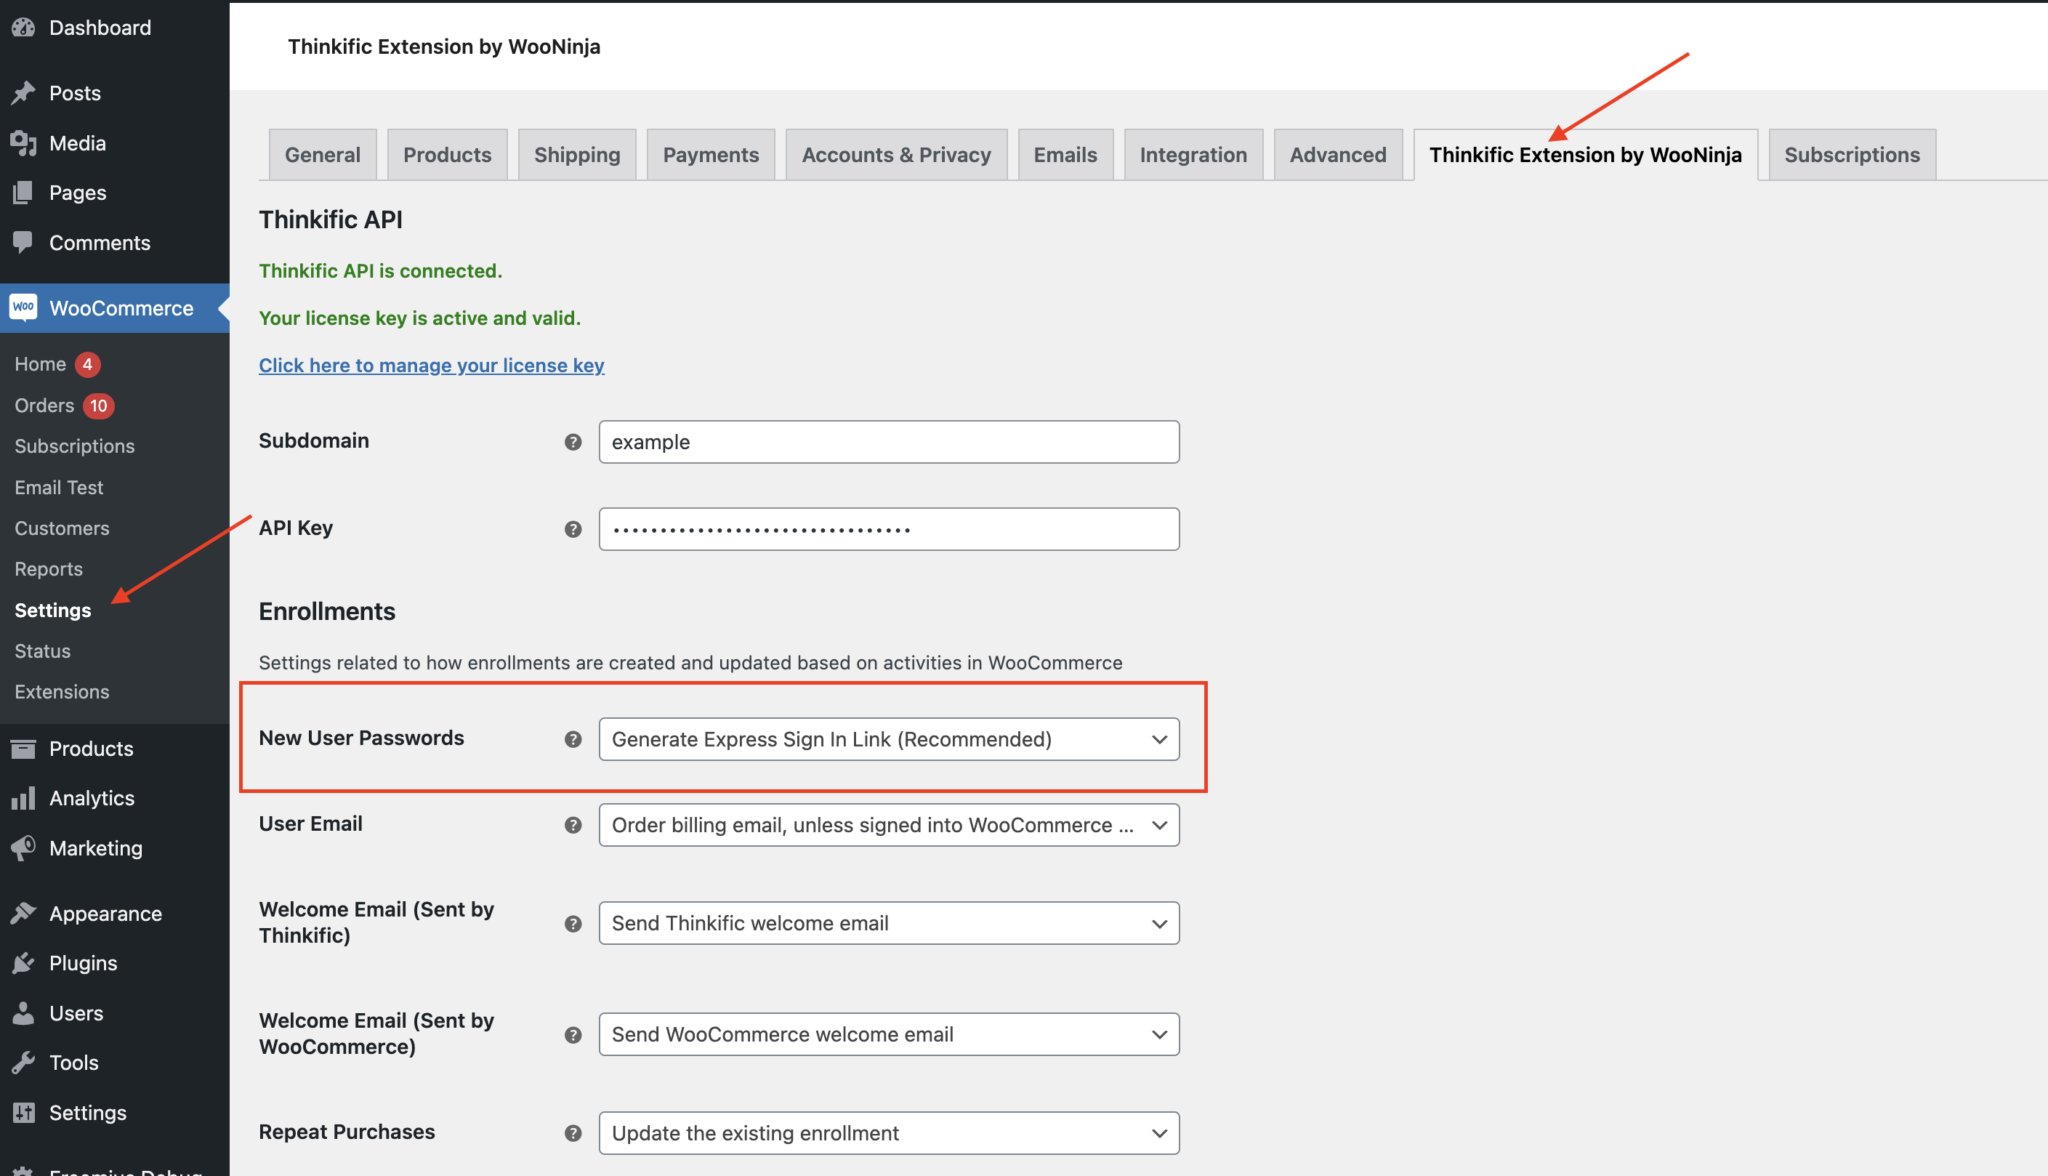Click the Comments speech bubble icon
The image size is (2048, 1176).
(x=23, y=242)
